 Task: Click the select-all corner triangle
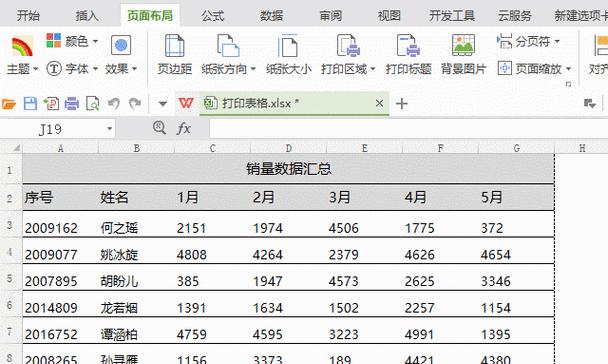click(16, 148)
